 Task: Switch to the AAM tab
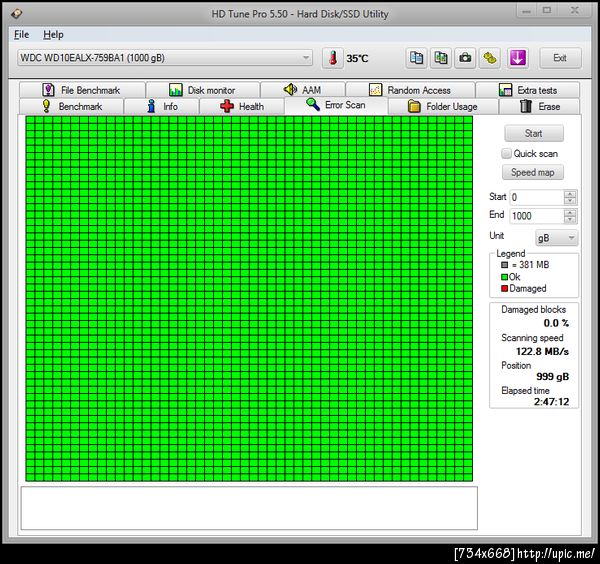303,90
